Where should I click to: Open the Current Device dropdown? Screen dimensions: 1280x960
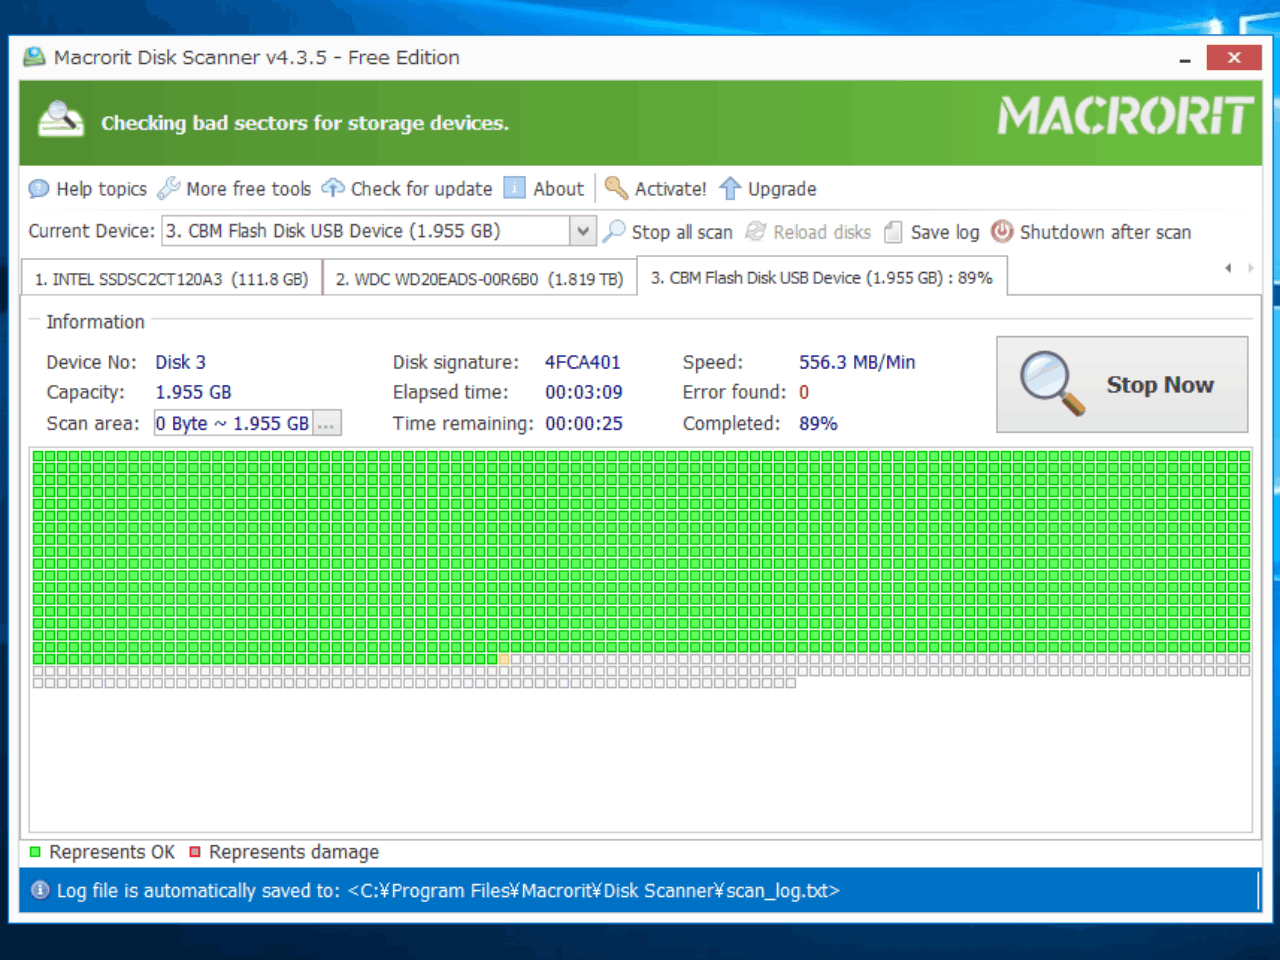point(583,231)
